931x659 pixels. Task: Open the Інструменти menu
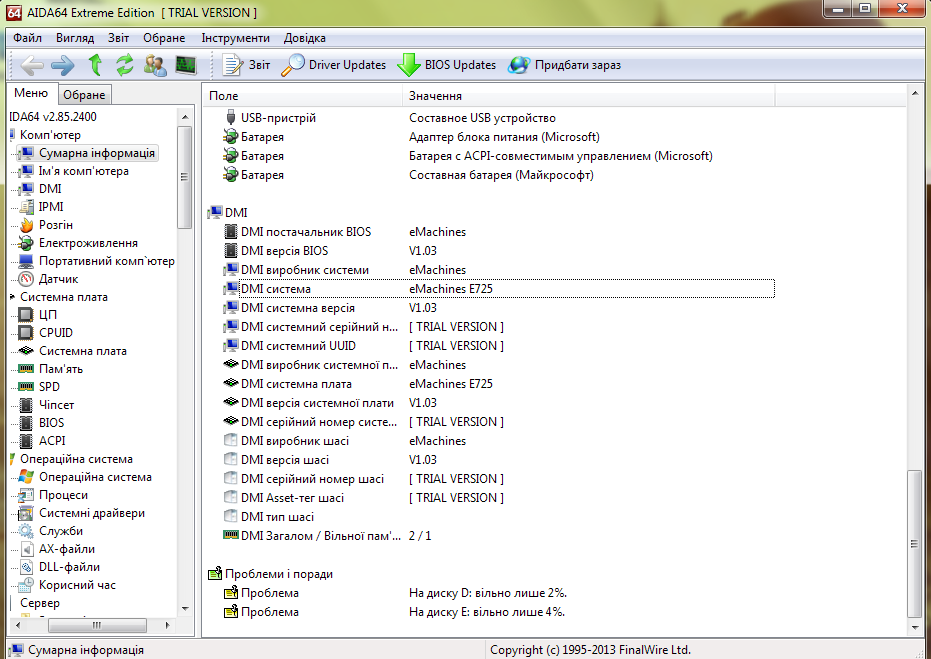235,38
